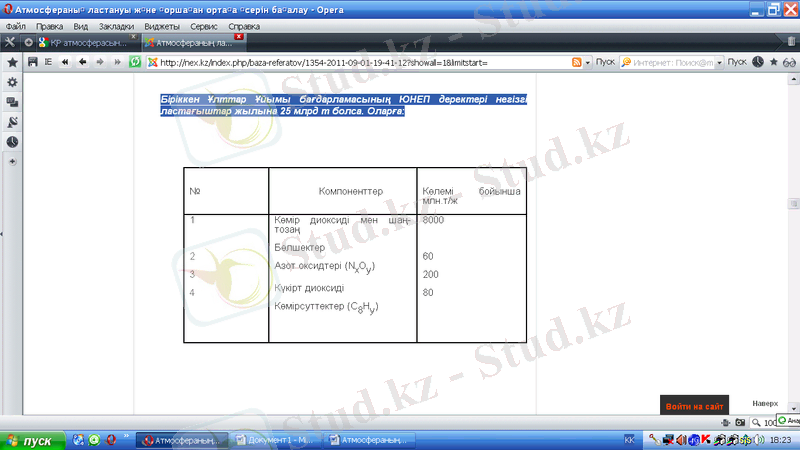This screenshot has height=450, width=800.
Task: Open the Закладки menu
Action: 116,26
